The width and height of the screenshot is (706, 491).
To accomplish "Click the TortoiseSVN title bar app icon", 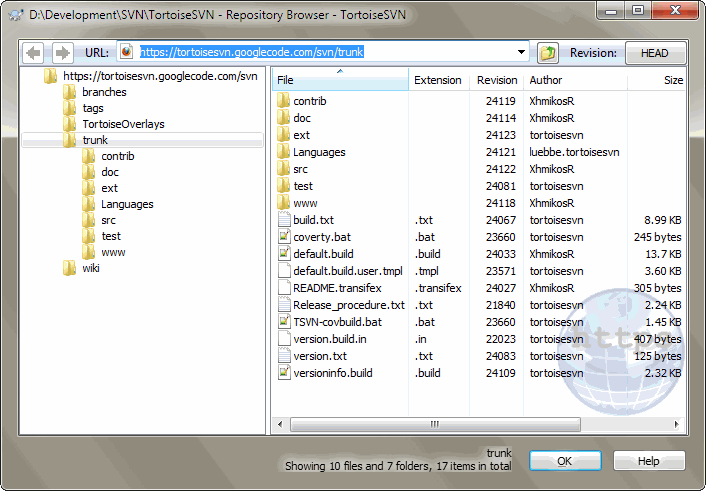I will point(16,15).
